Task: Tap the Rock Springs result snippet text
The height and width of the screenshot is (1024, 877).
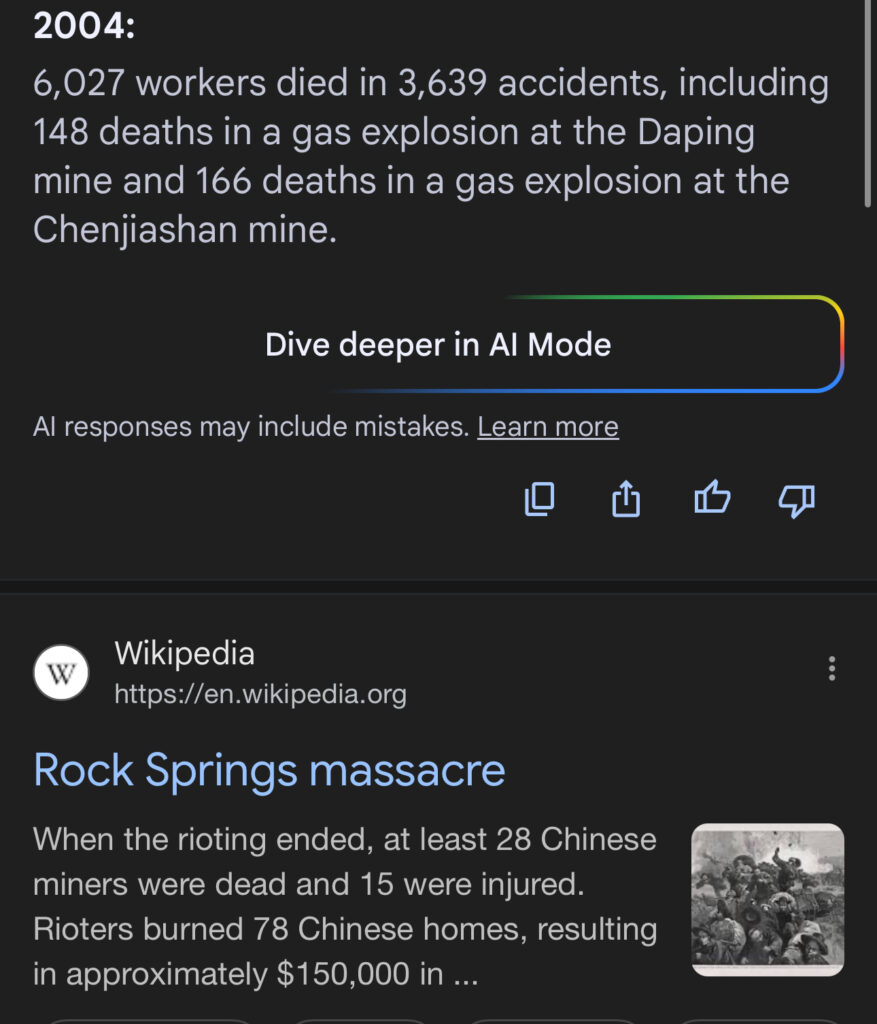Action: tap(345, 907)
